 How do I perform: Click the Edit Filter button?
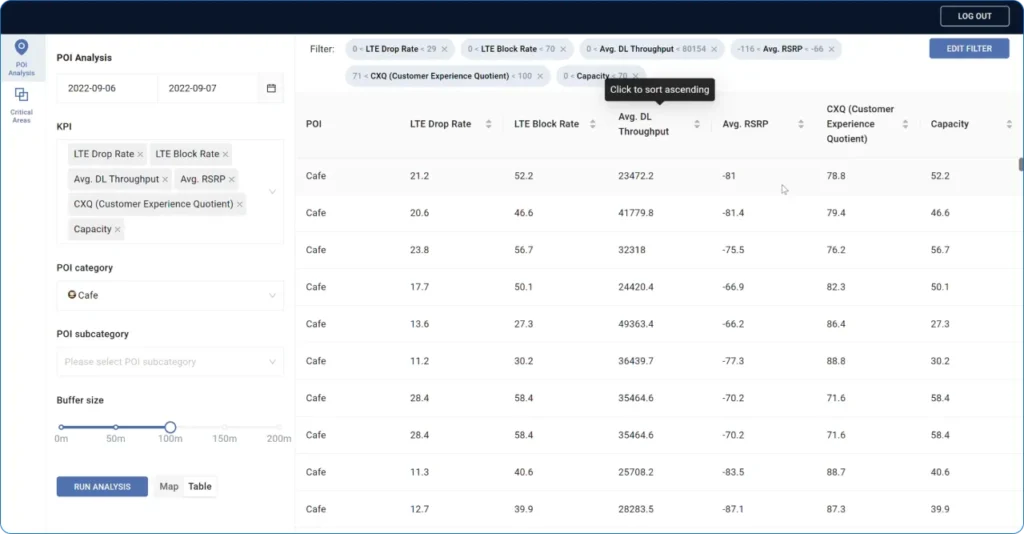(x=968, y=48)
